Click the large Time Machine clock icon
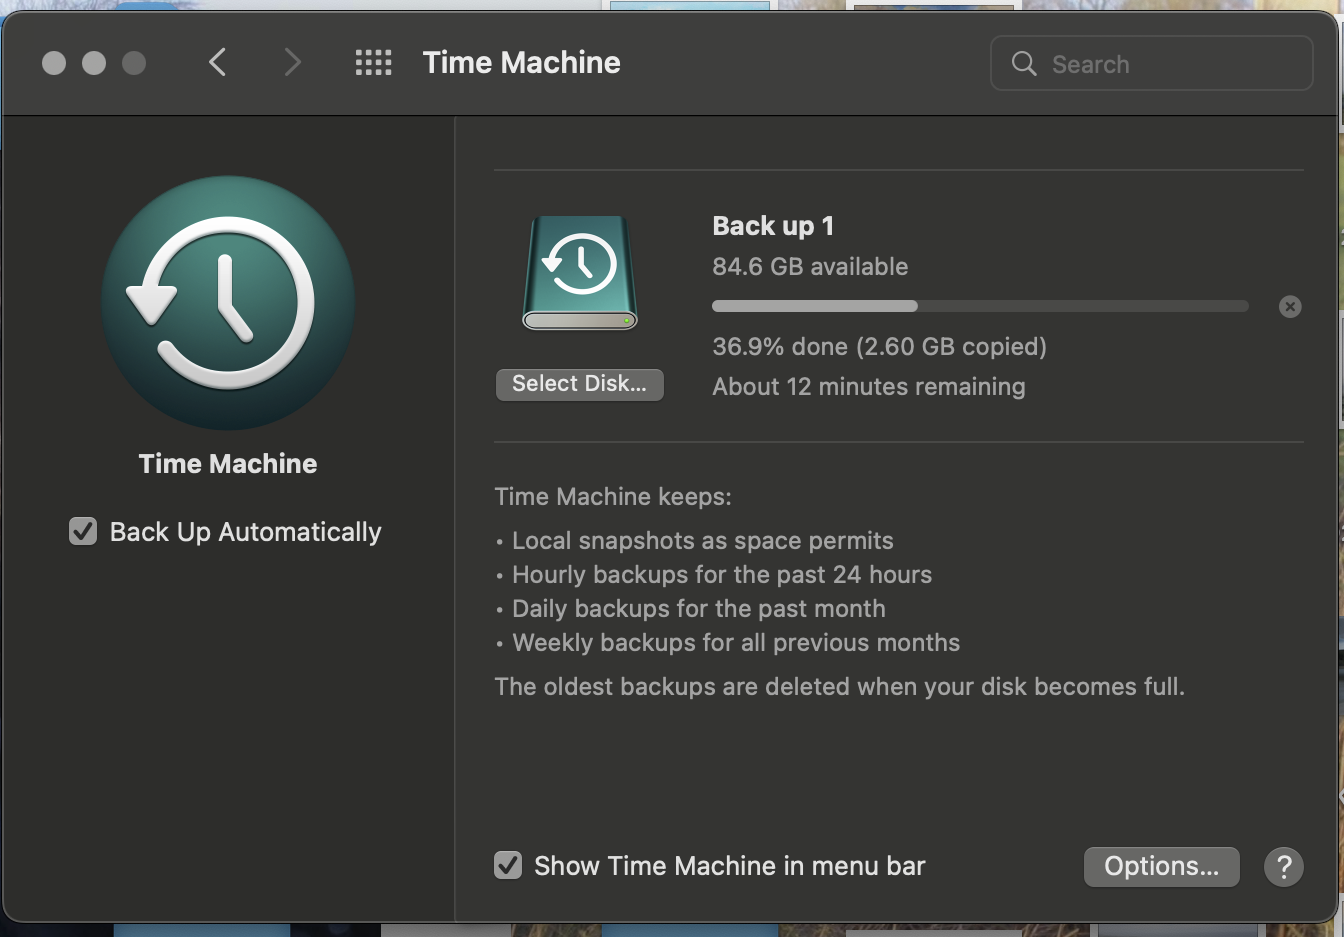Screen dimensions: 1344x937 pyautogui.click(x=228, y=303)
